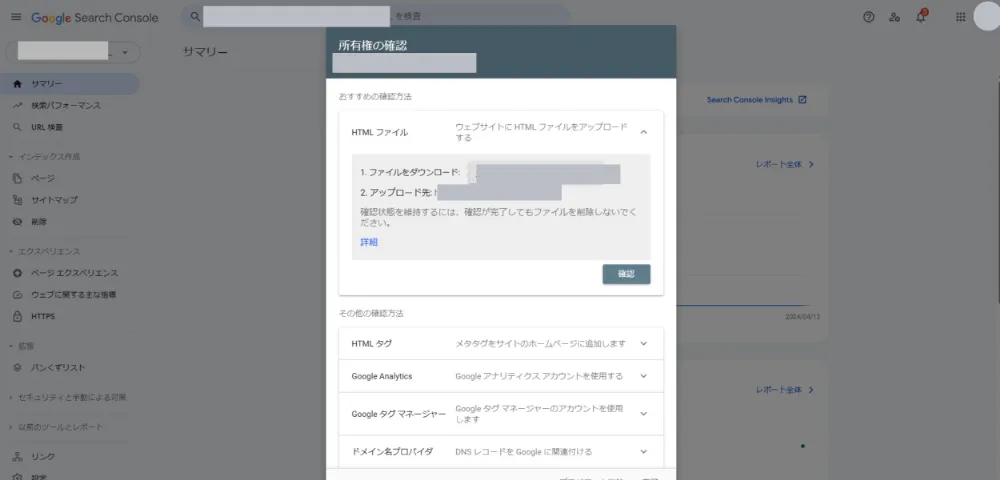Expand セキュリティと手動による対策

(x=68, y=398)
